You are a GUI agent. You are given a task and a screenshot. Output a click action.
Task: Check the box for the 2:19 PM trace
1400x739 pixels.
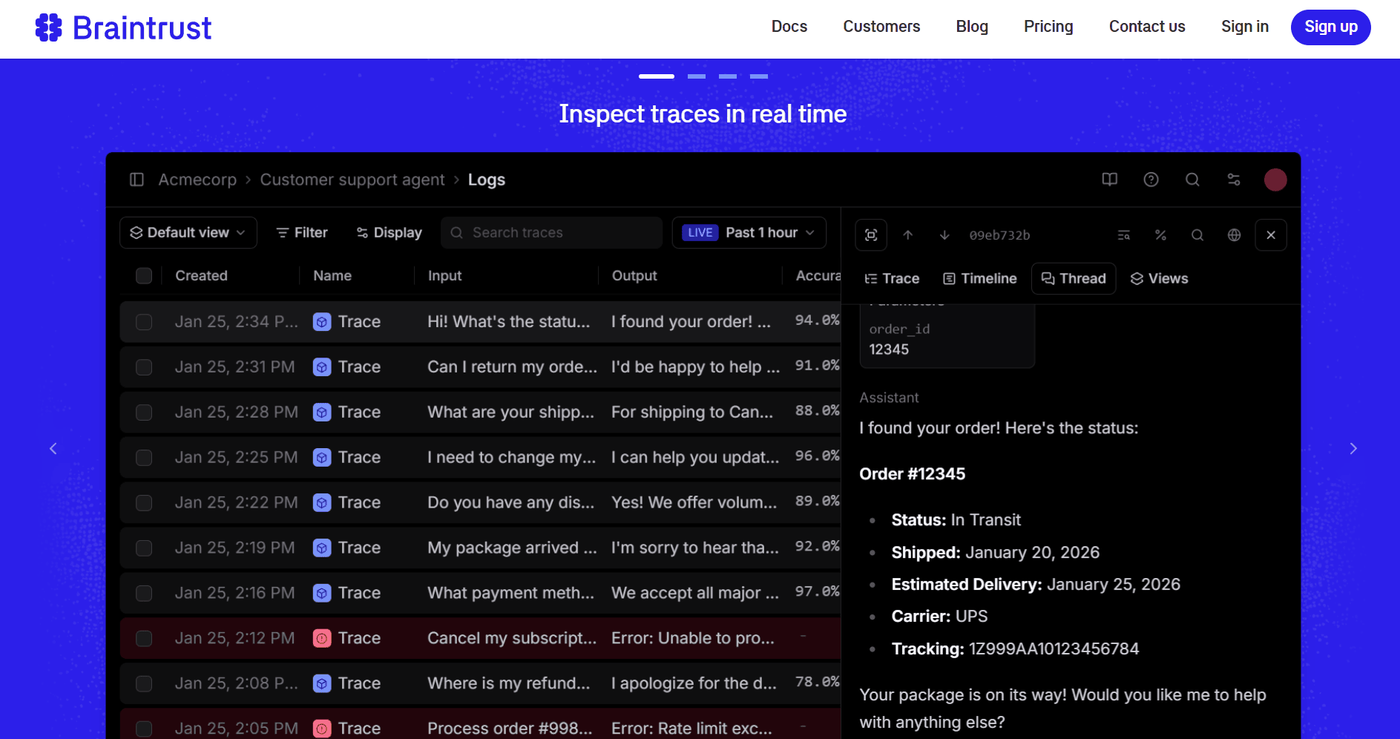pos(144,548)
